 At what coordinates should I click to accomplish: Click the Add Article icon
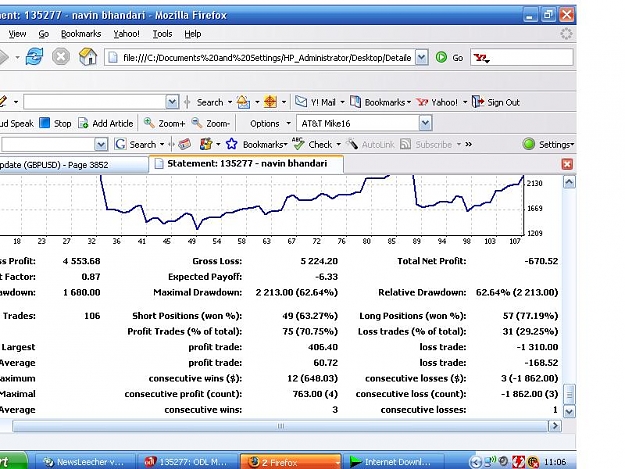pos(83,123)
